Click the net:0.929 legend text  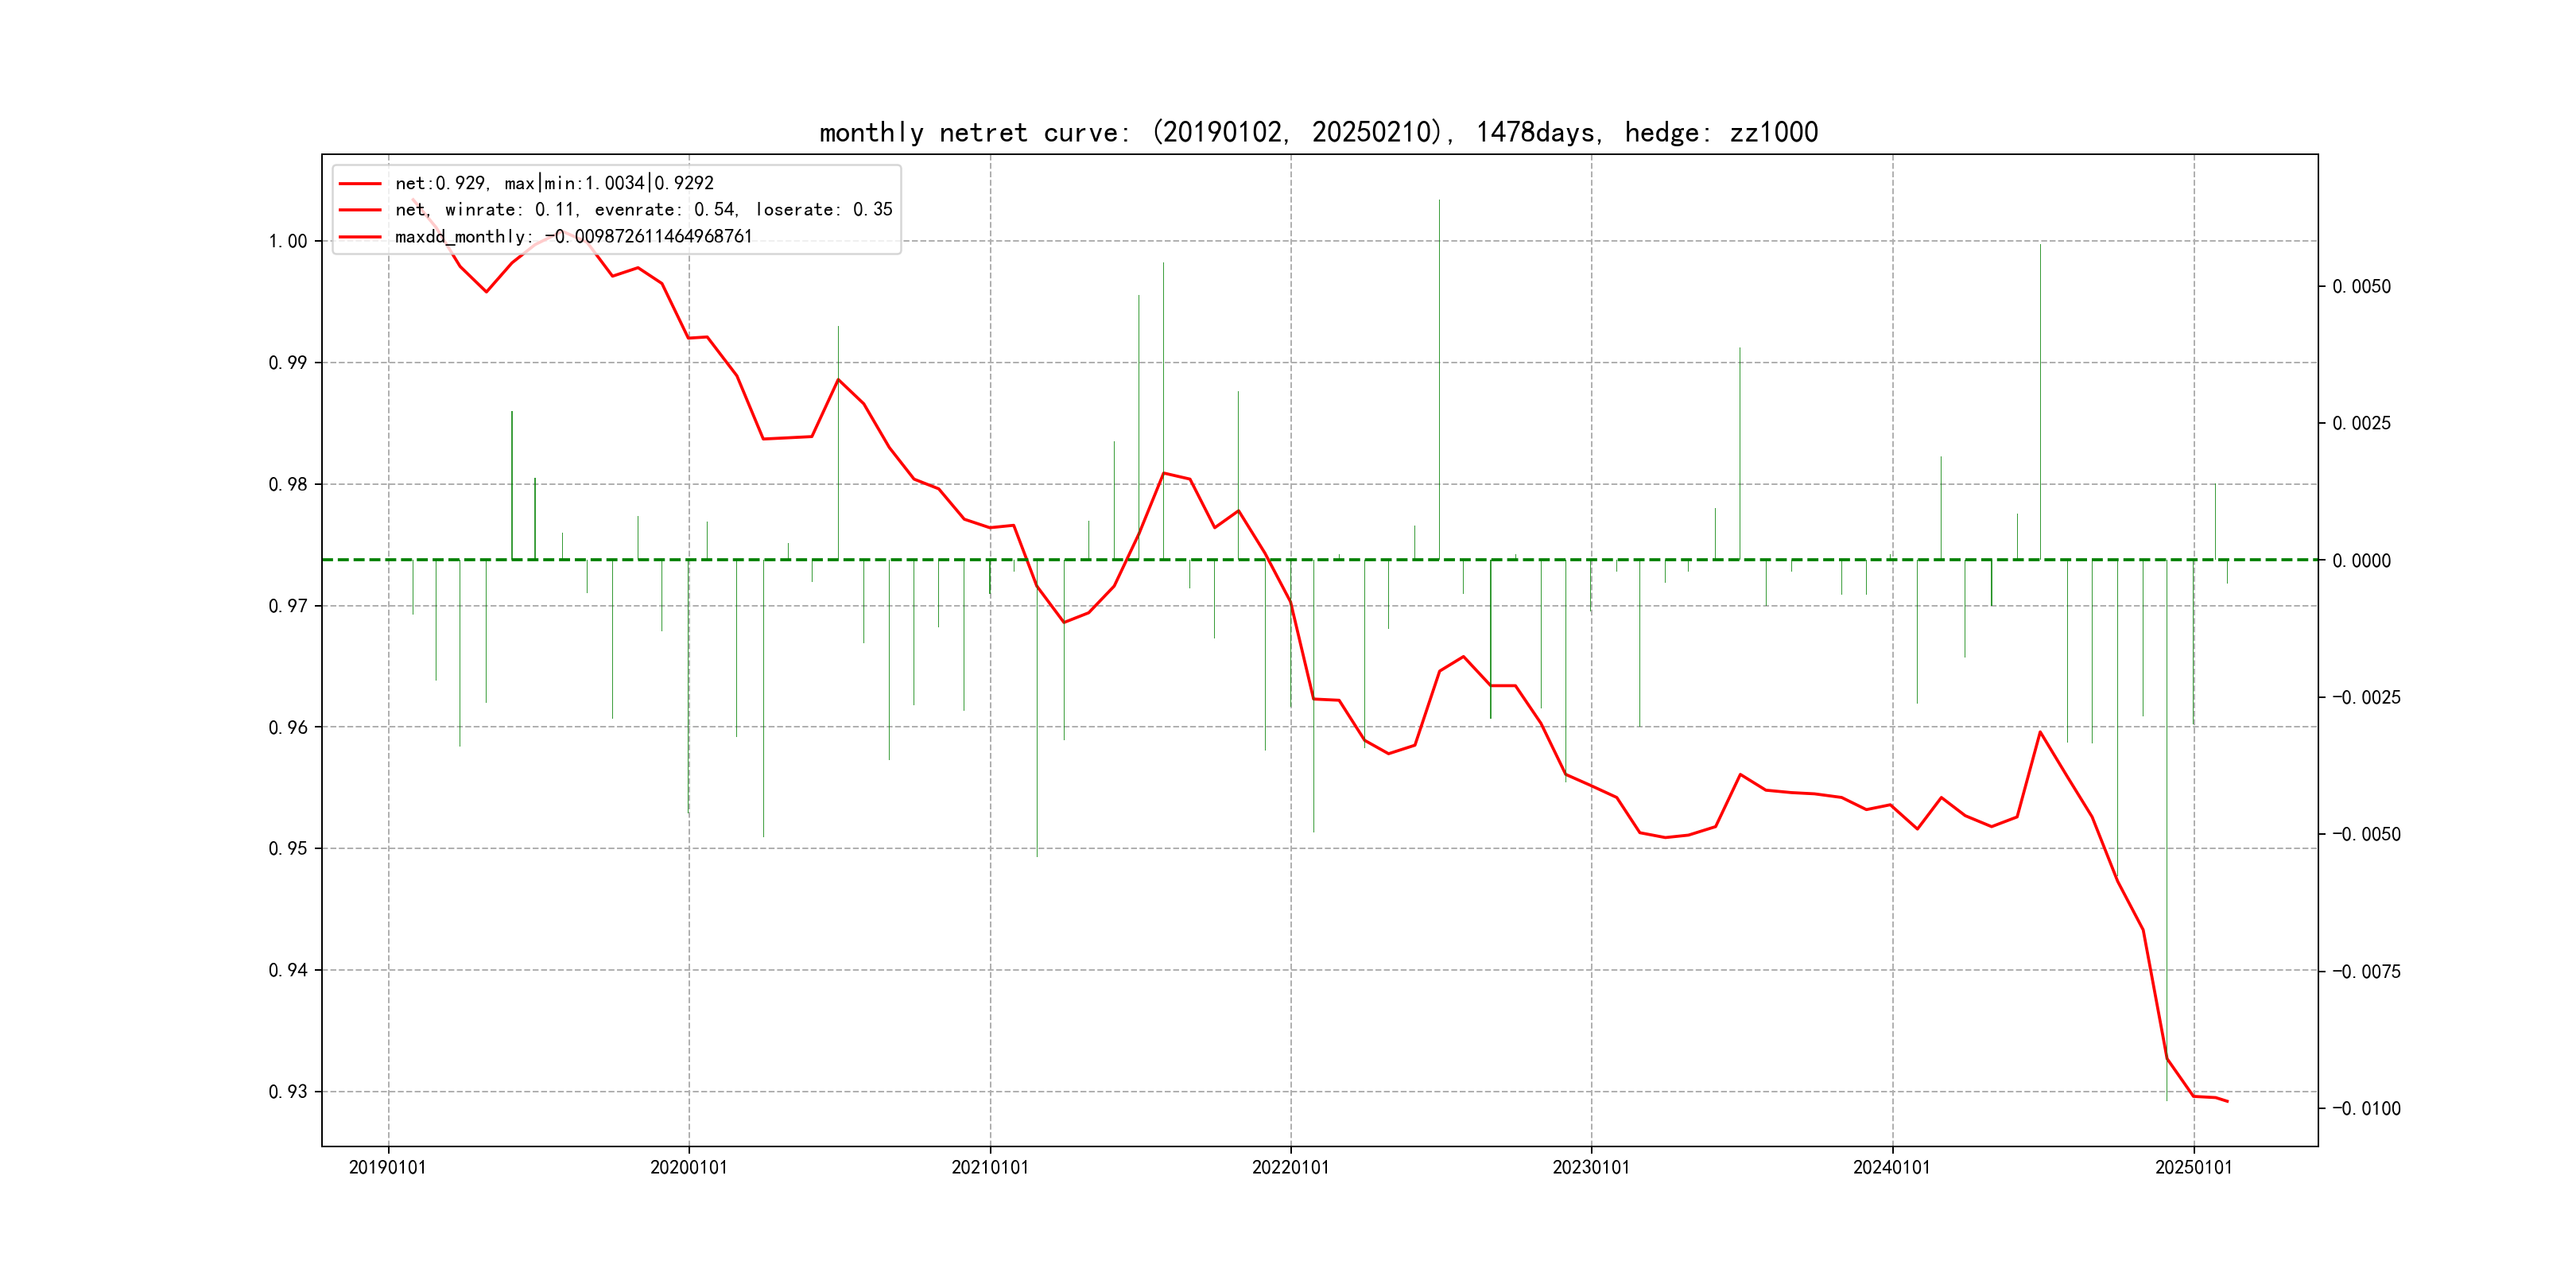[x=554, y=184]
